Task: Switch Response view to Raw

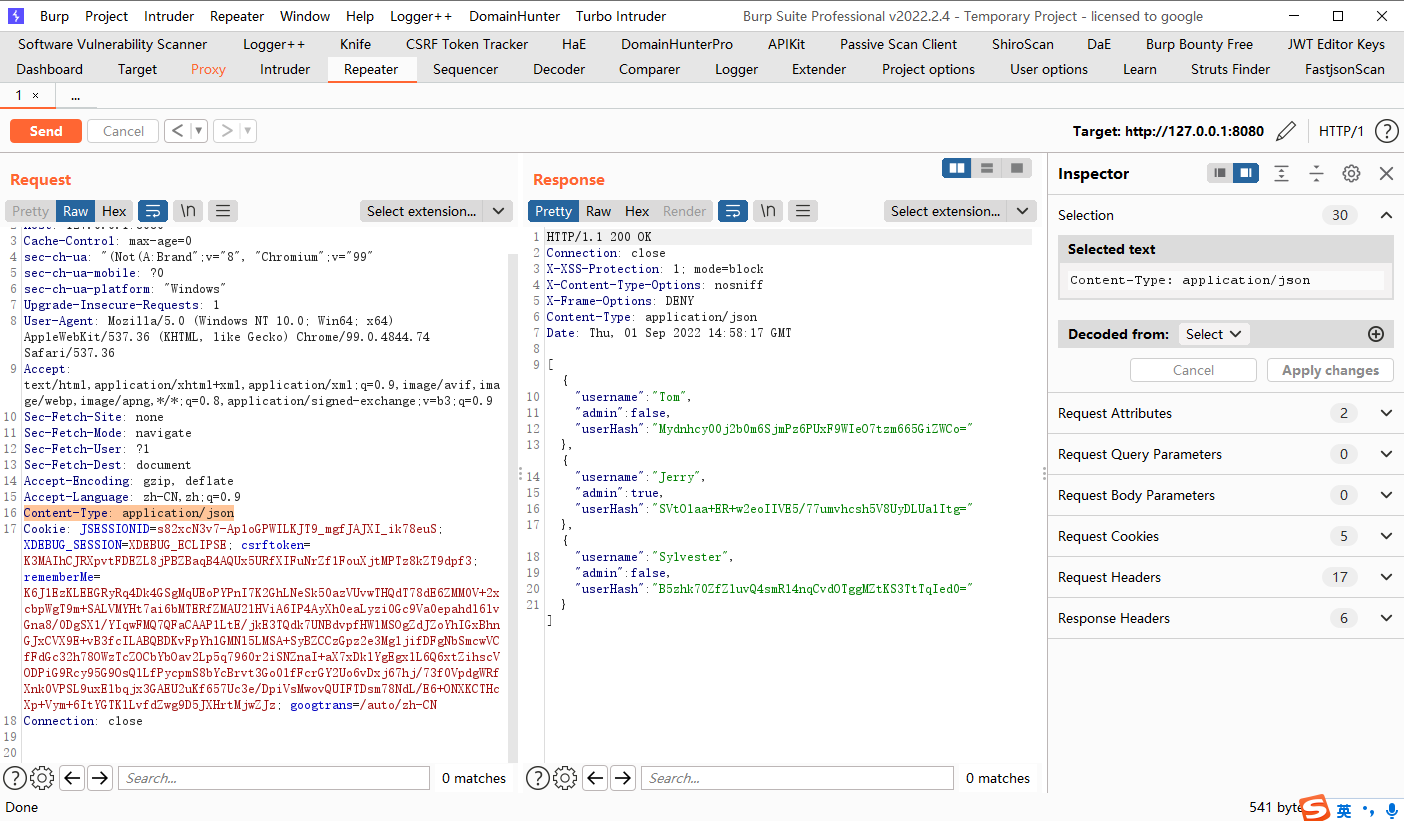Action: tap(598, 211)
